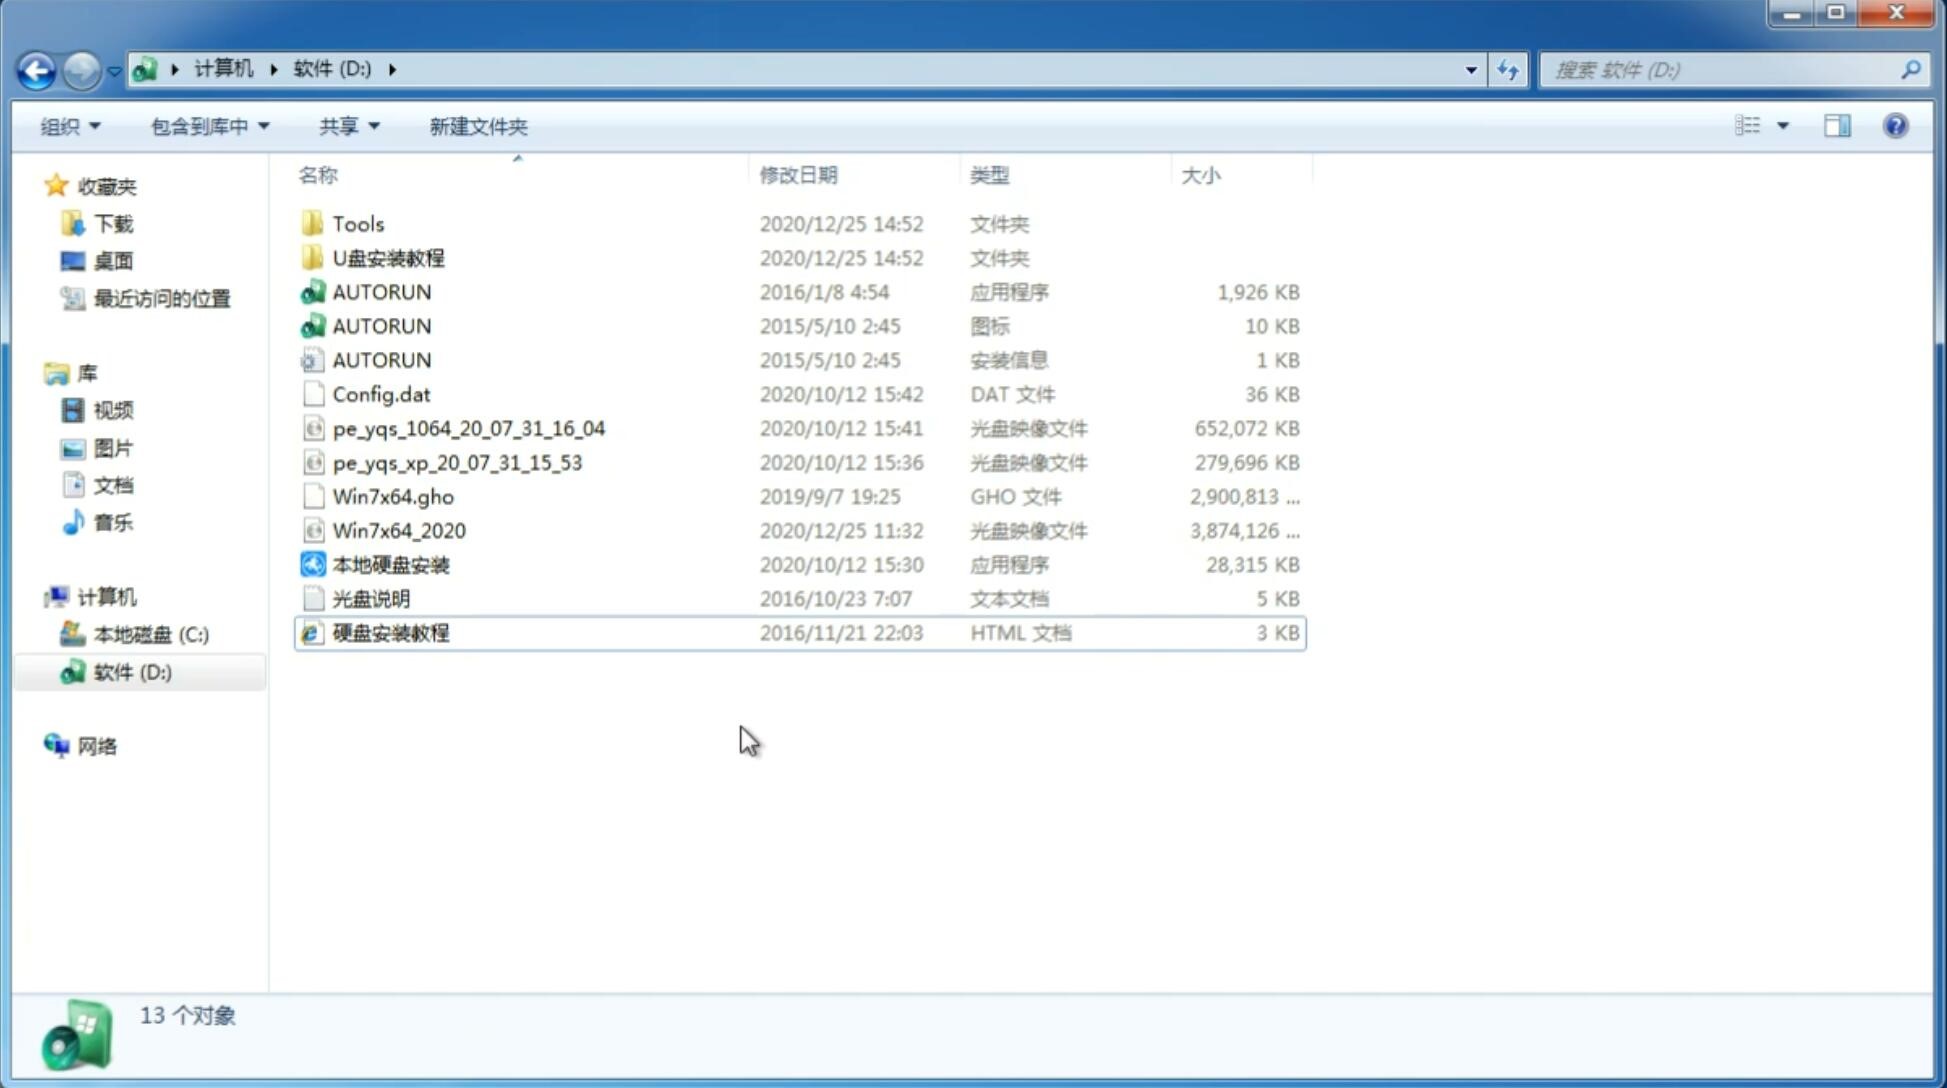1947x1088 pixels.
Task: Open the Tools folder
Action: point(357,223)
